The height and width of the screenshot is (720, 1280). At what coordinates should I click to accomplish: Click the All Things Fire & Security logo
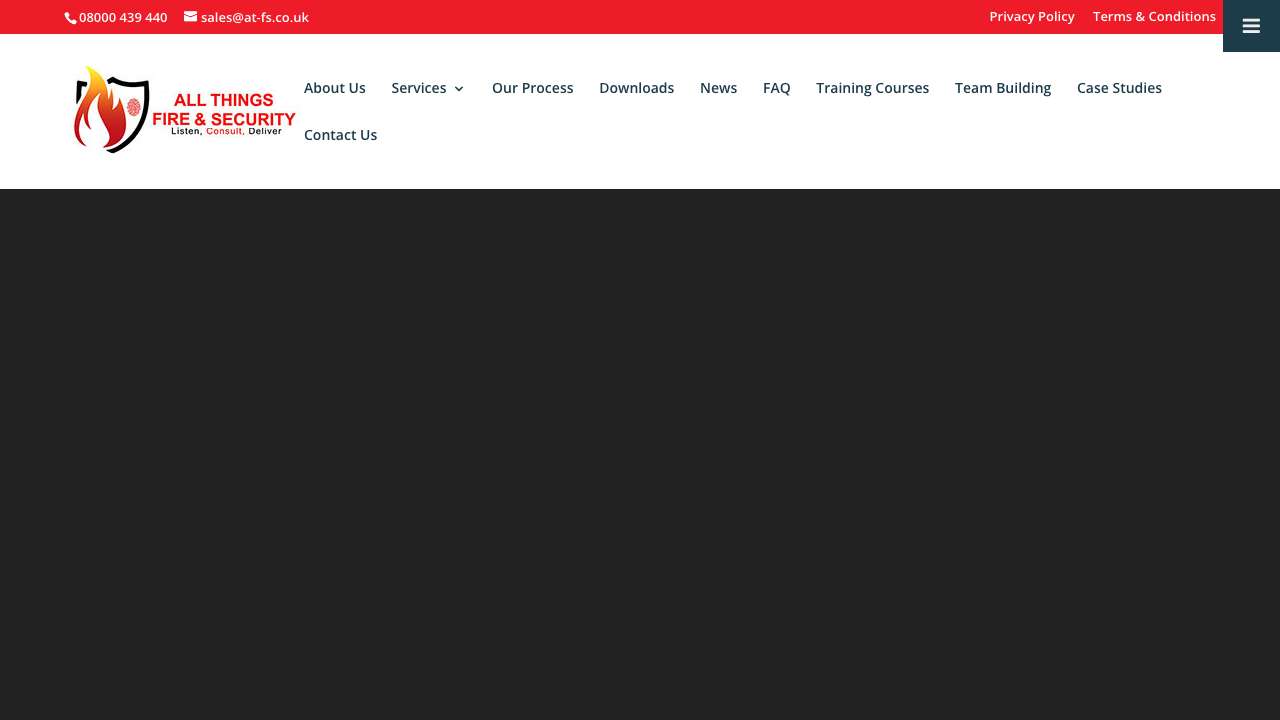(184, 111)
